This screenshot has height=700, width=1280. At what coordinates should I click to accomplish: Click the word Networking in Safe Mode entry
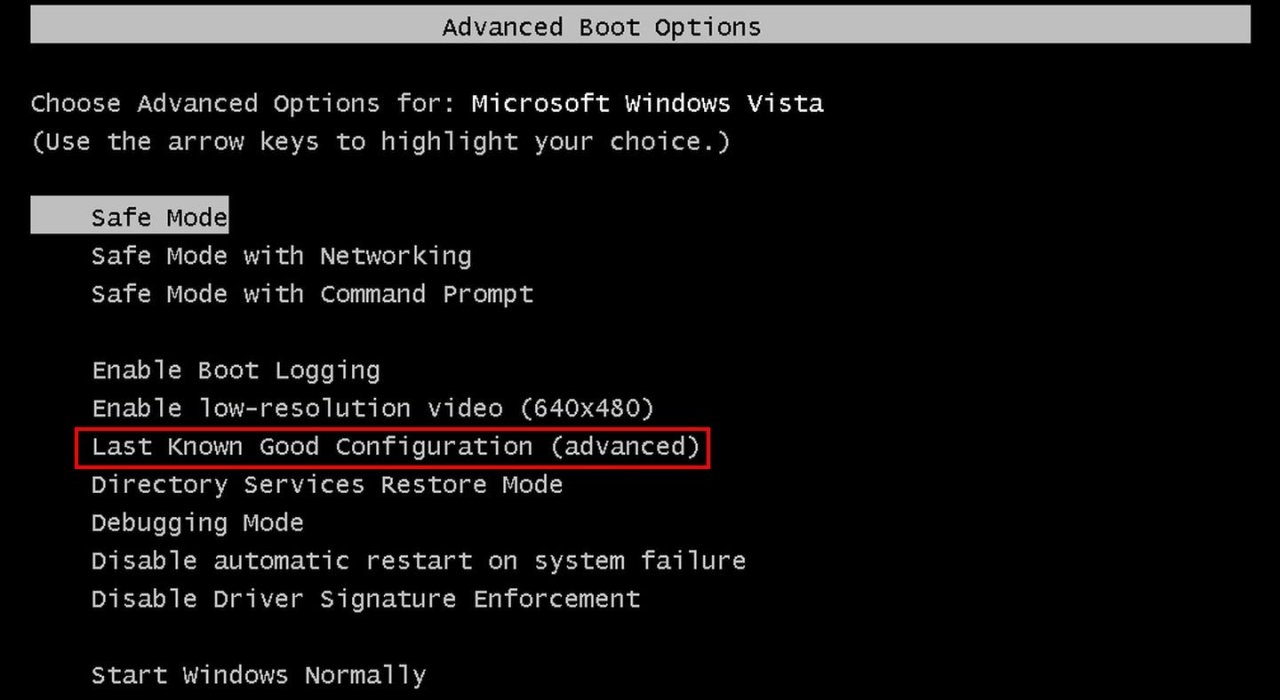395,256
